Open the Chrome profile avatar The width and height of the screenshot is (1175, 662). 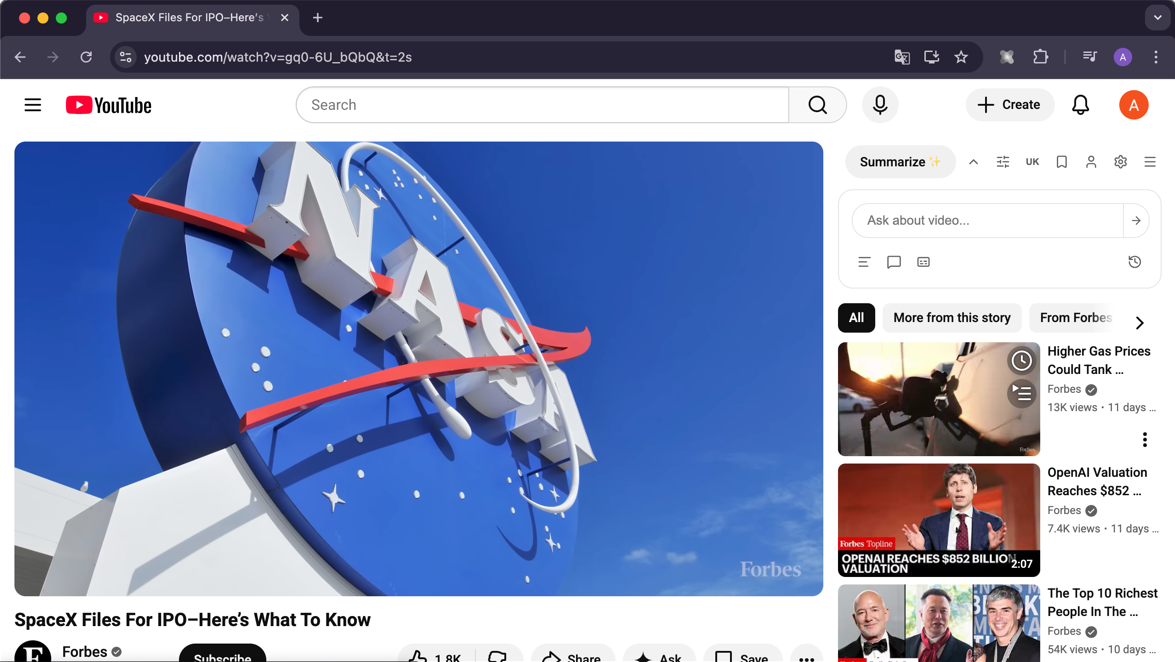tap(1123, 57)
